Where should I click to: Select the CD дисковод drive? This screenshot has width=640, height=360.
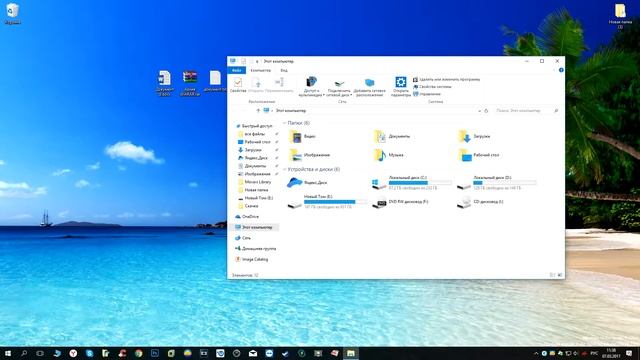click(480, 202)
